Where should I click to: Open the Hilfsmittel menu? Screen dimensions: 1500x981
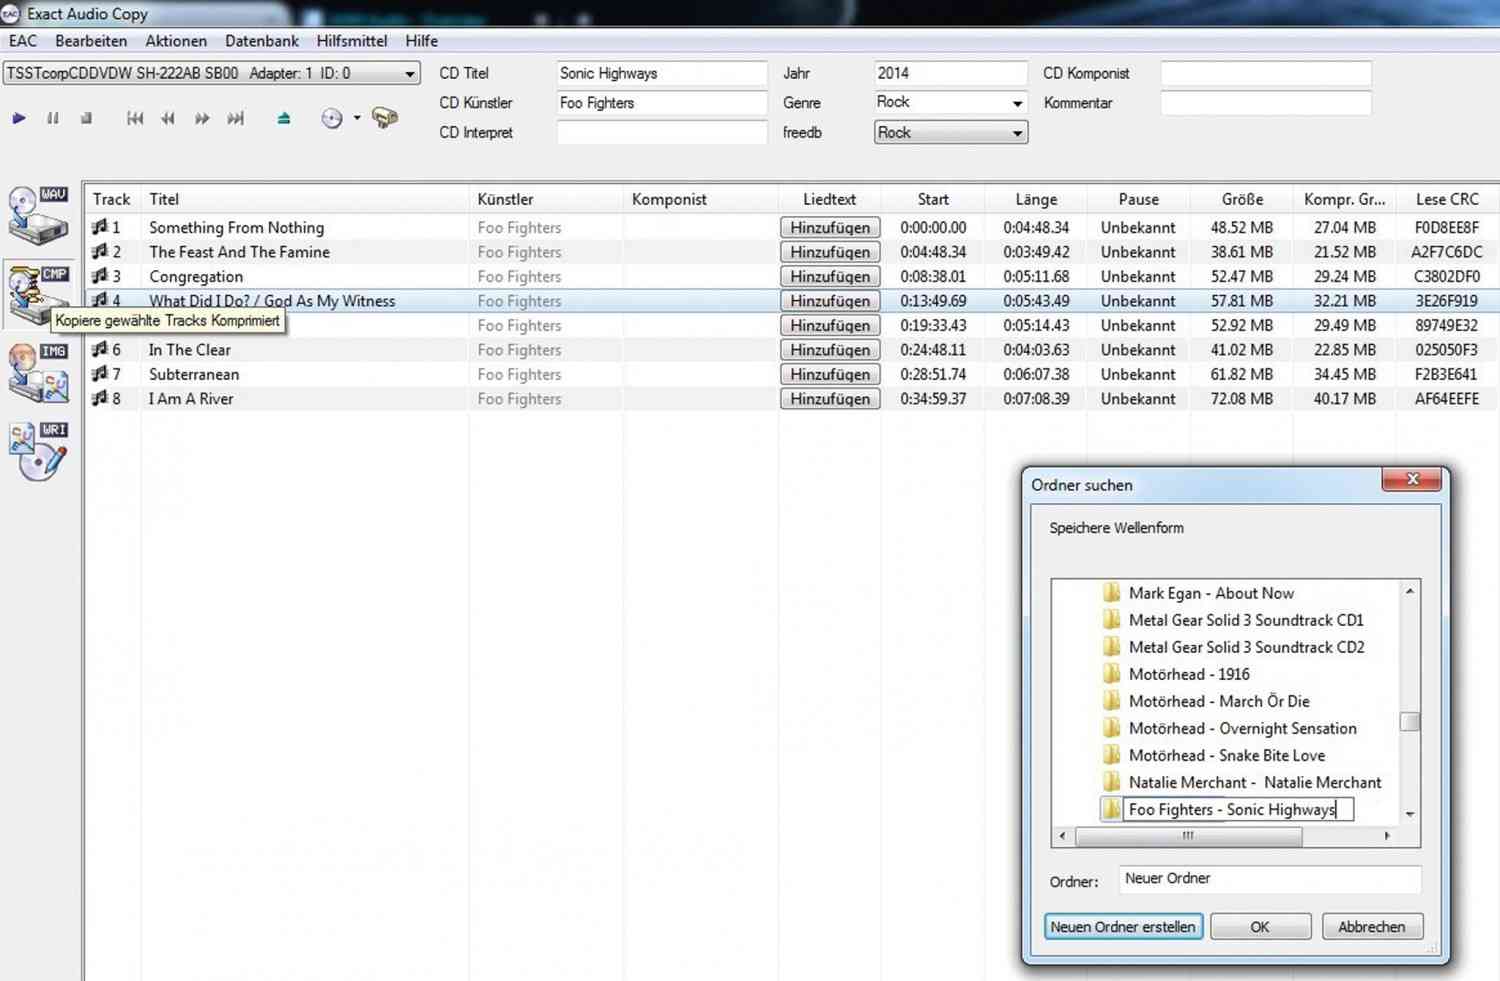pyautogui.click(x=352, y=41)
